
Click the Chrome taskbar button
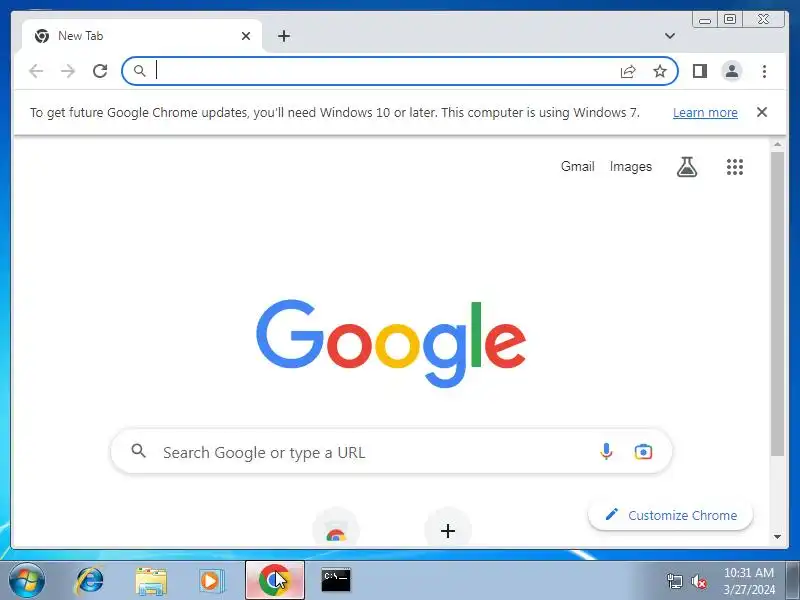pyautogui.click(x=275, y=580)
